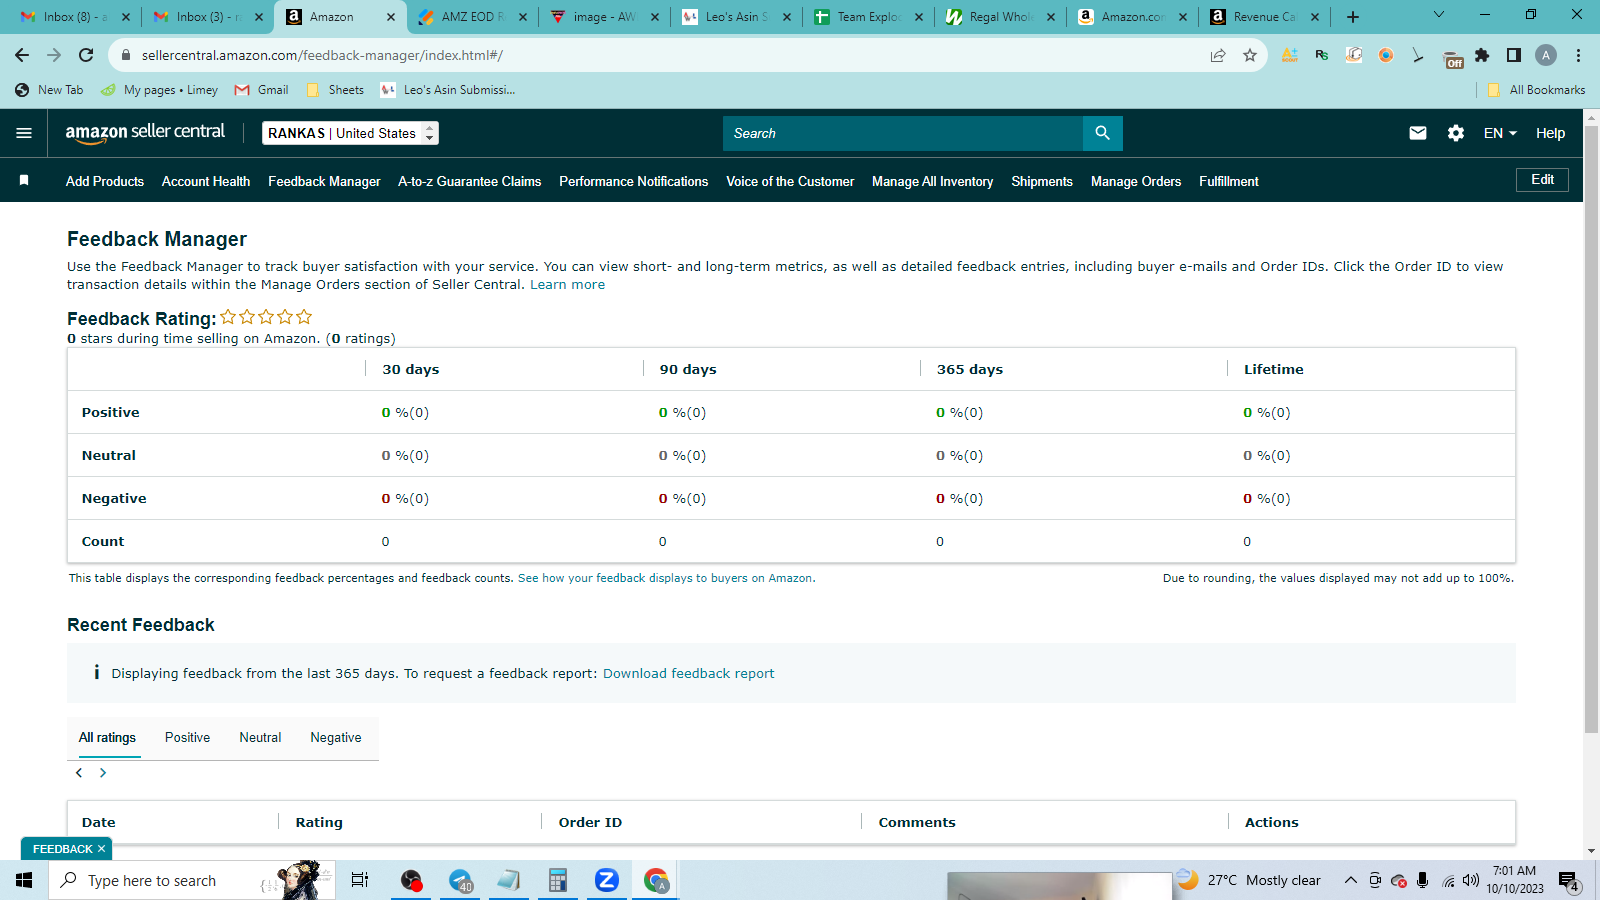Close the AMZ EOD browser tab
This screenshot has width=1600, height=900.
(x=523, y=17)
